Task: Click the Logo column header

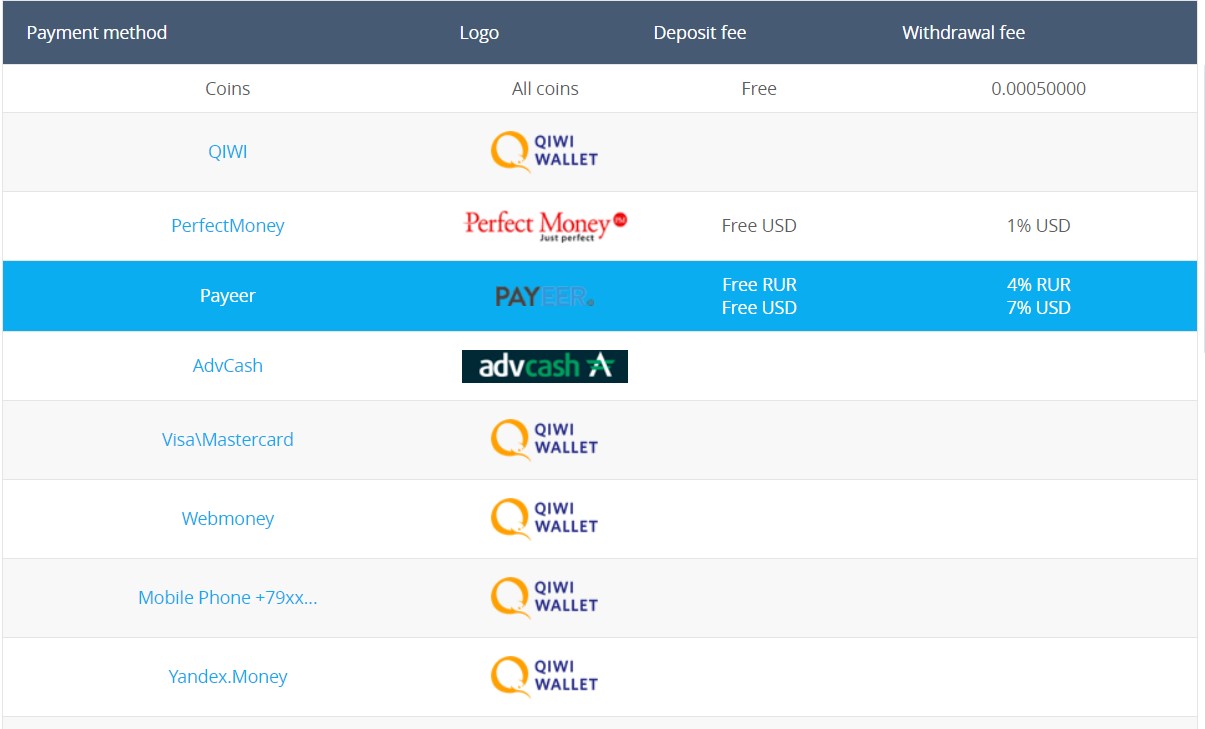Action: pyautogui.click(x=479, y=33)
